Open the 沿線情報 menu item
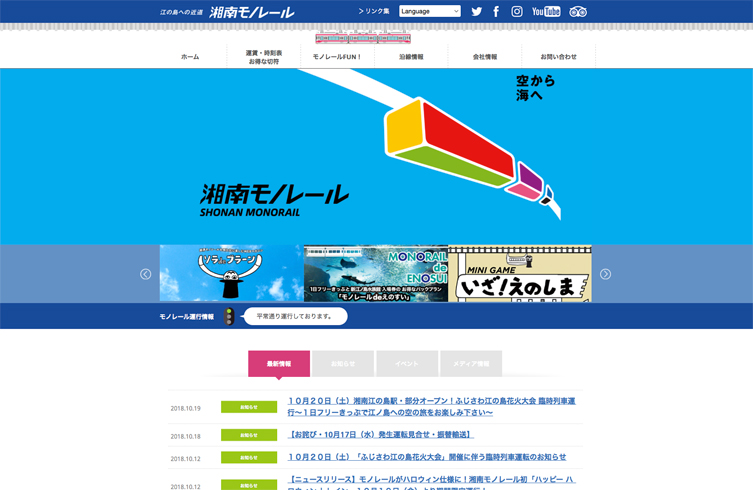This screenshot has width=753, height=490. (411, 57)
